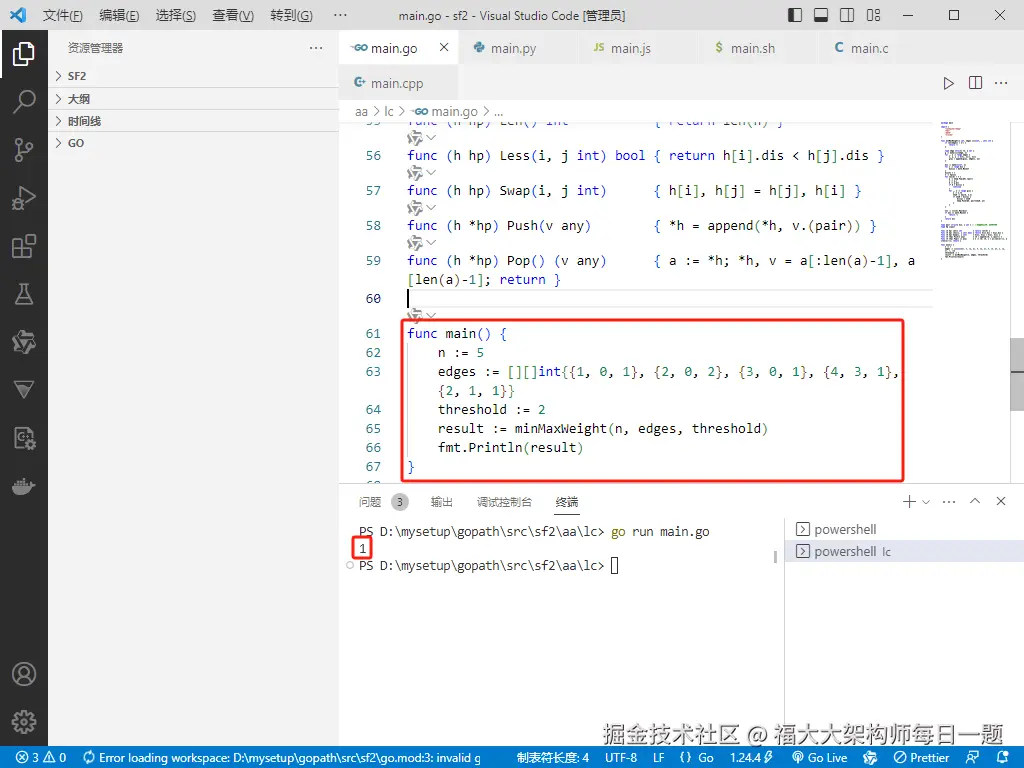Start Go Live server
Viewport: 1024px width, 768px height.
[820, 758]
